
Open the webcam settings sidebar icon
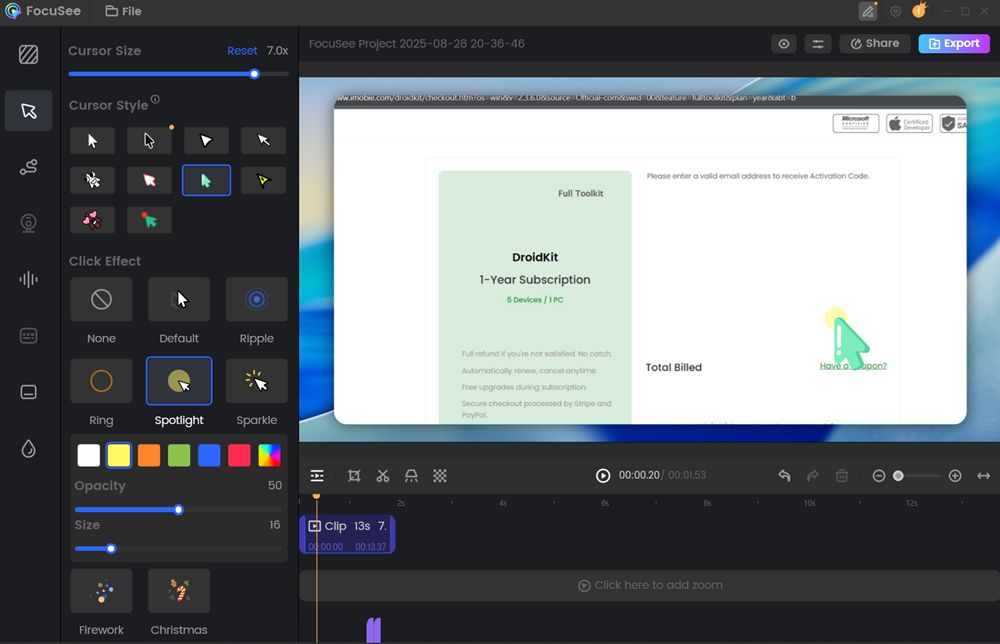29,223
